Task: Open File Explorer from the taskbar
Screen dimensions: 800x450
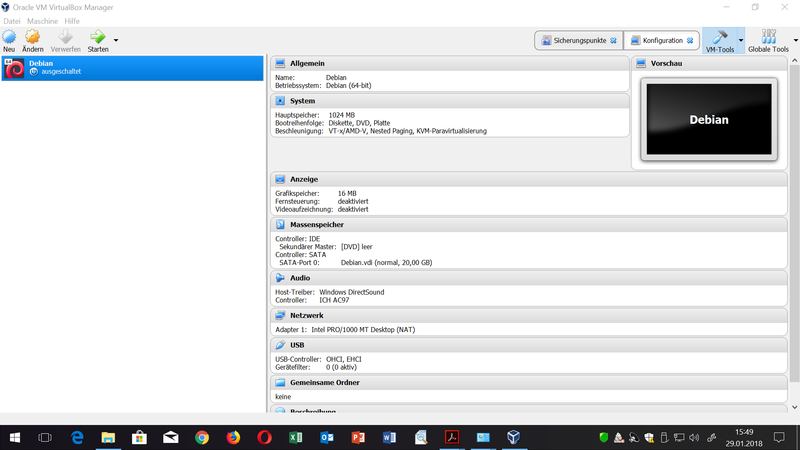Action: click(x=108, y=437)
